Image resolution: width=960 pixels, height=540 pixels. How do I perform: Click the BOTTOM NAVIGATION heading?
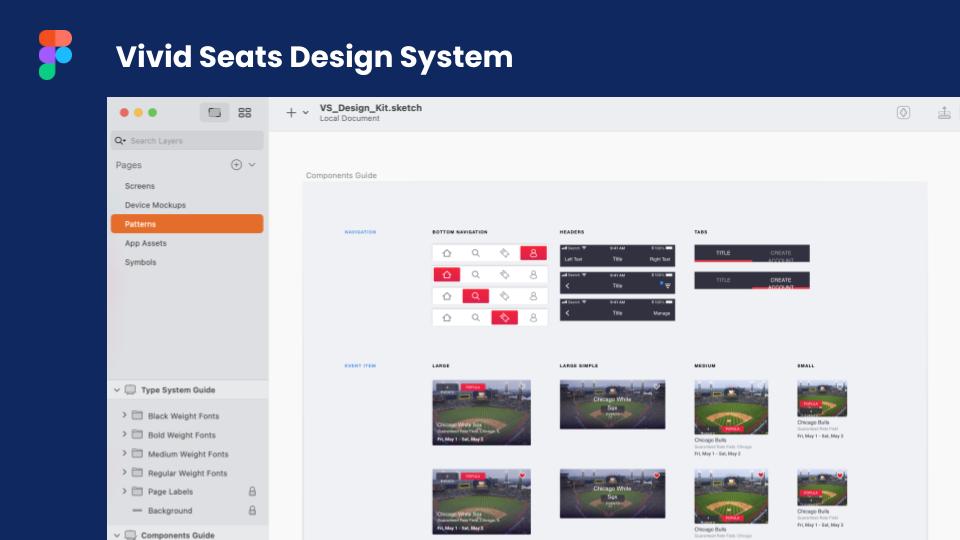[460, 232]
